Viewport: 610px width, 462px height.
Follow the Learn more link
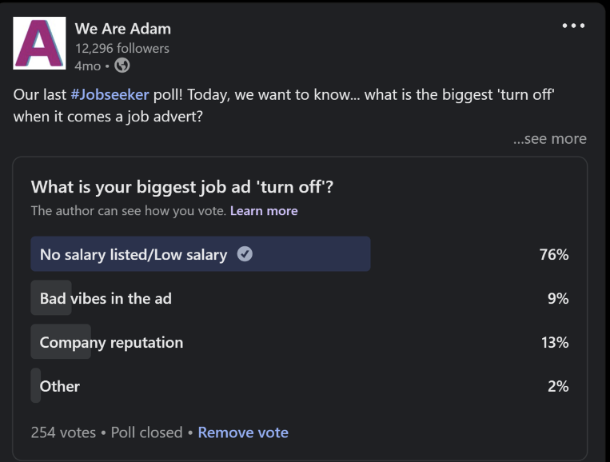tap(263, 211)
